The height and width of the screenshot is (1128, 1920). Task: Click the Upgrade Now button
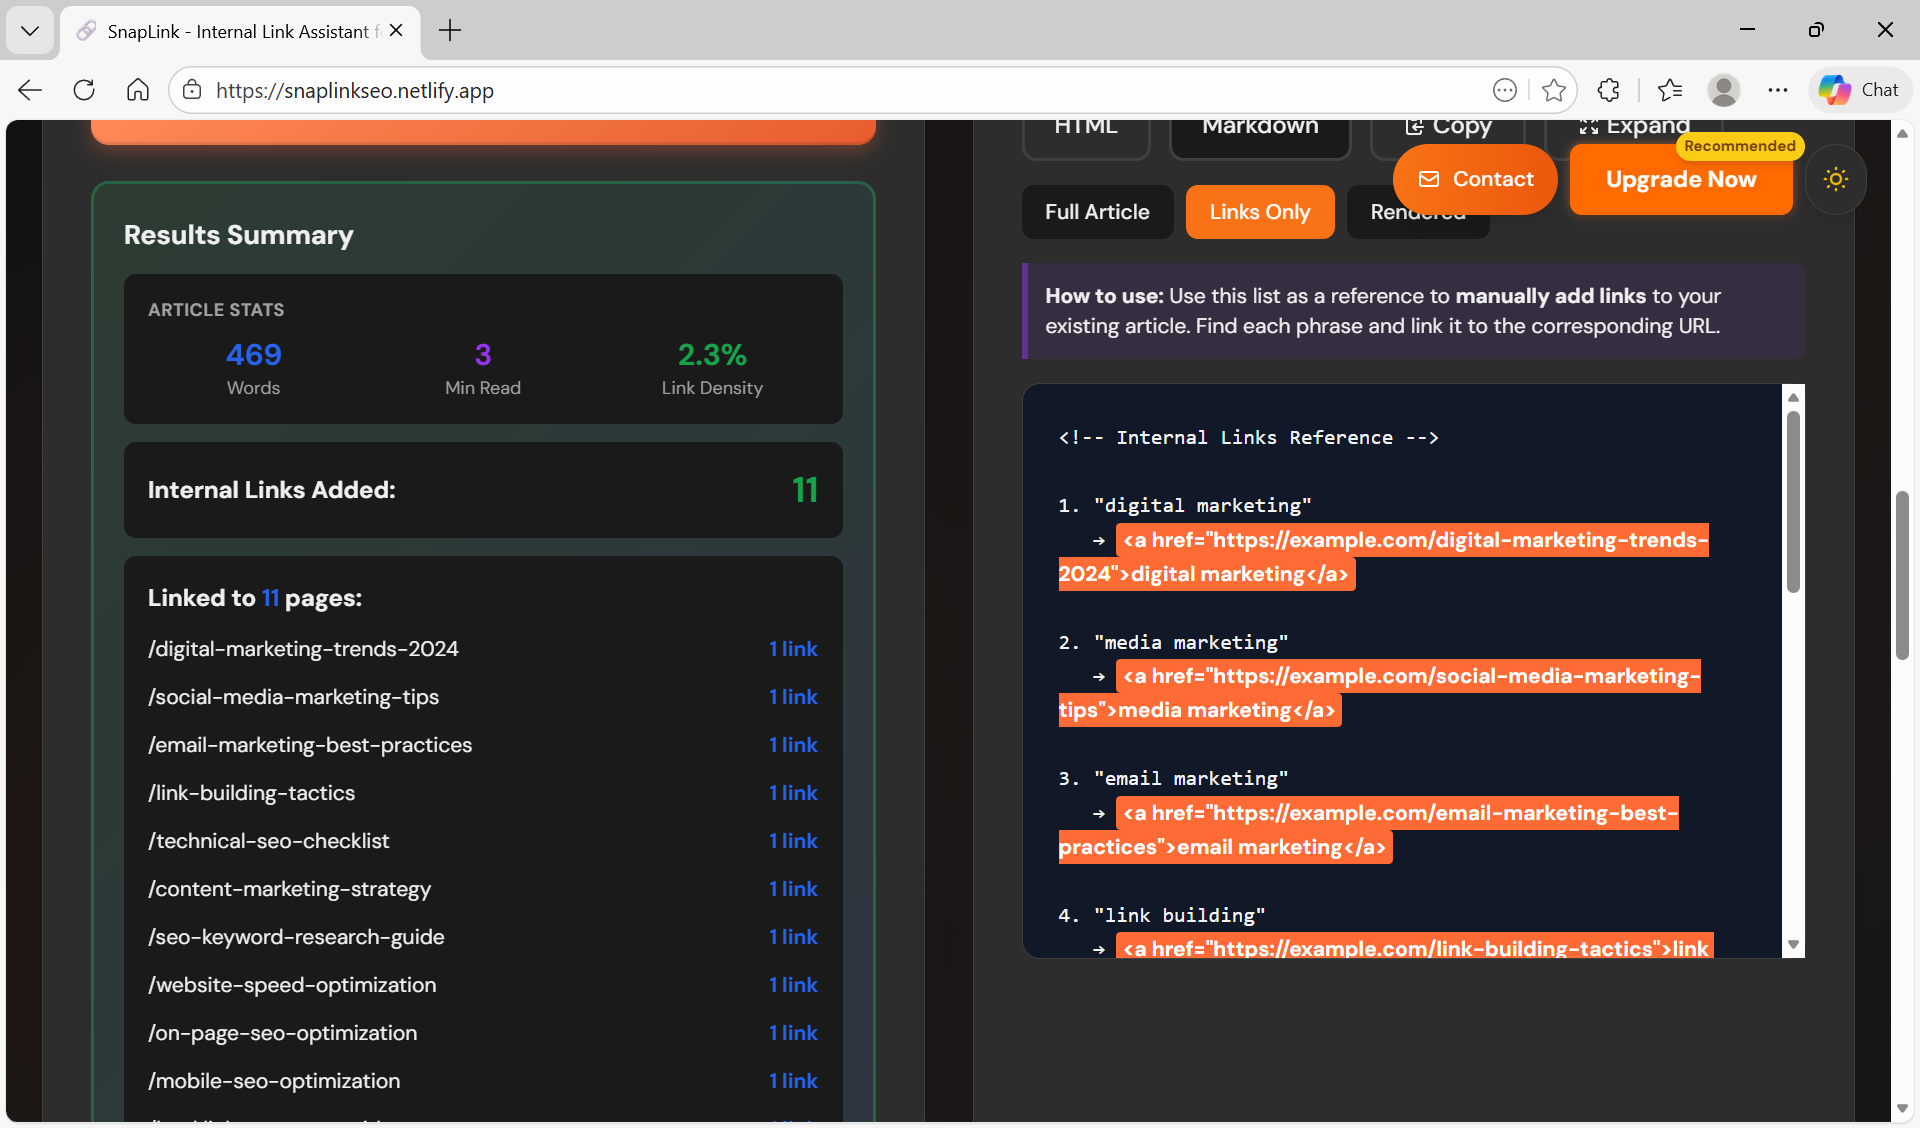point(1681,180)
